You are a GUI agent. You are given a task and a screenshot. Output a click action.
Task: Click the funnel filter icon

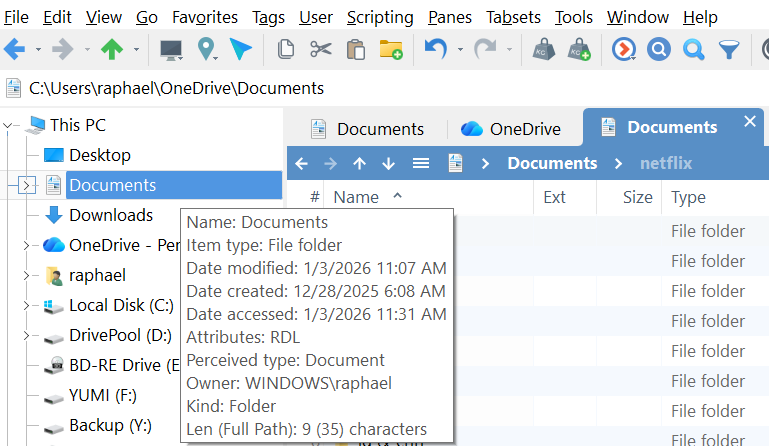(x=731, y=48)
